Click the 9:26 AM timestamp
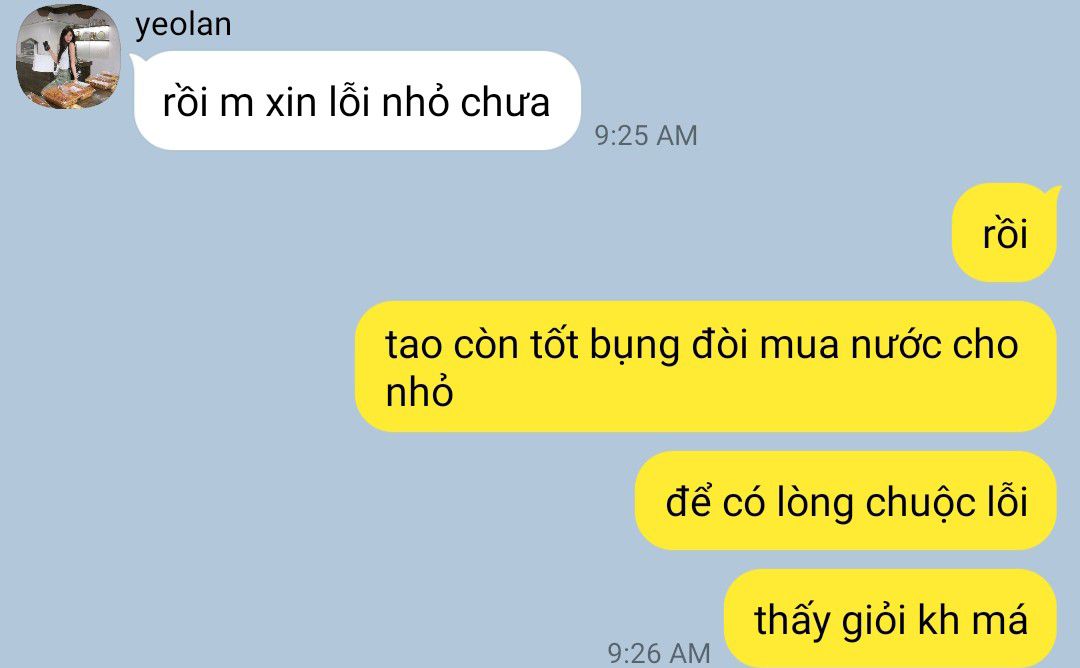Image resolution: width=1080 pixels, height=668 pixels. click(658, 653)
